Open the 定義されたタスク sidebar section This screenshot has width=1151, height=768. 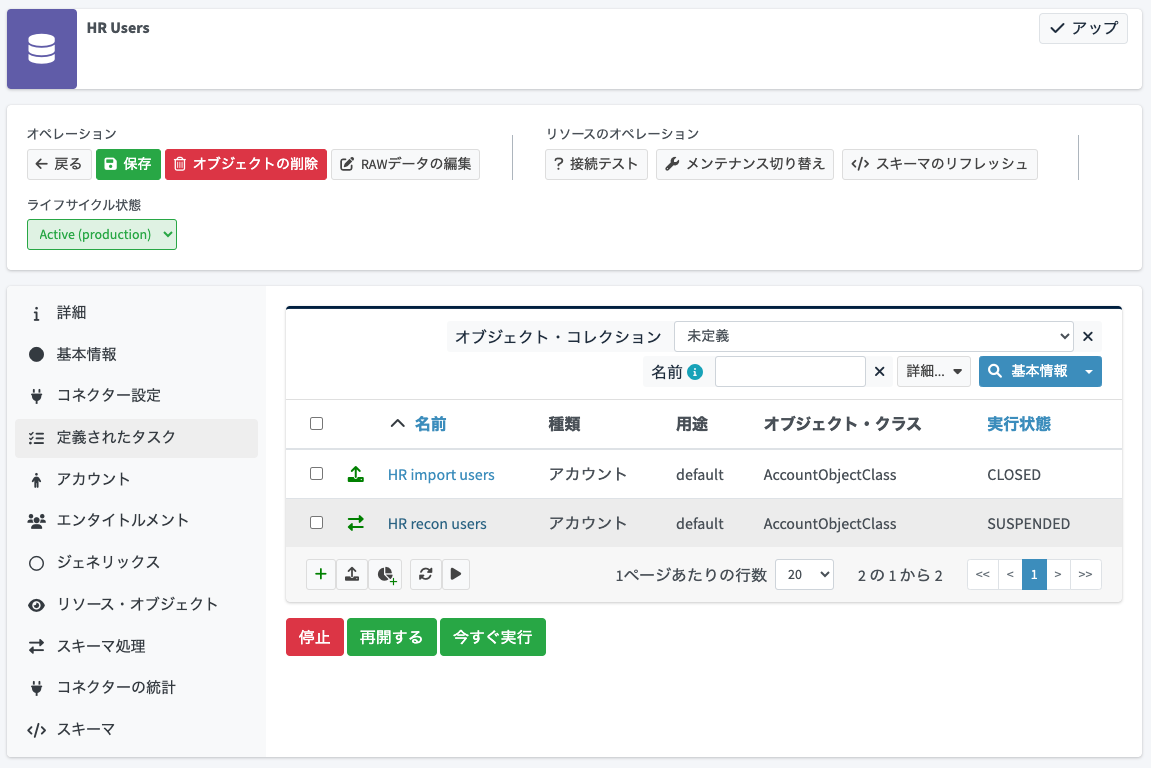[x=137, y=438]
